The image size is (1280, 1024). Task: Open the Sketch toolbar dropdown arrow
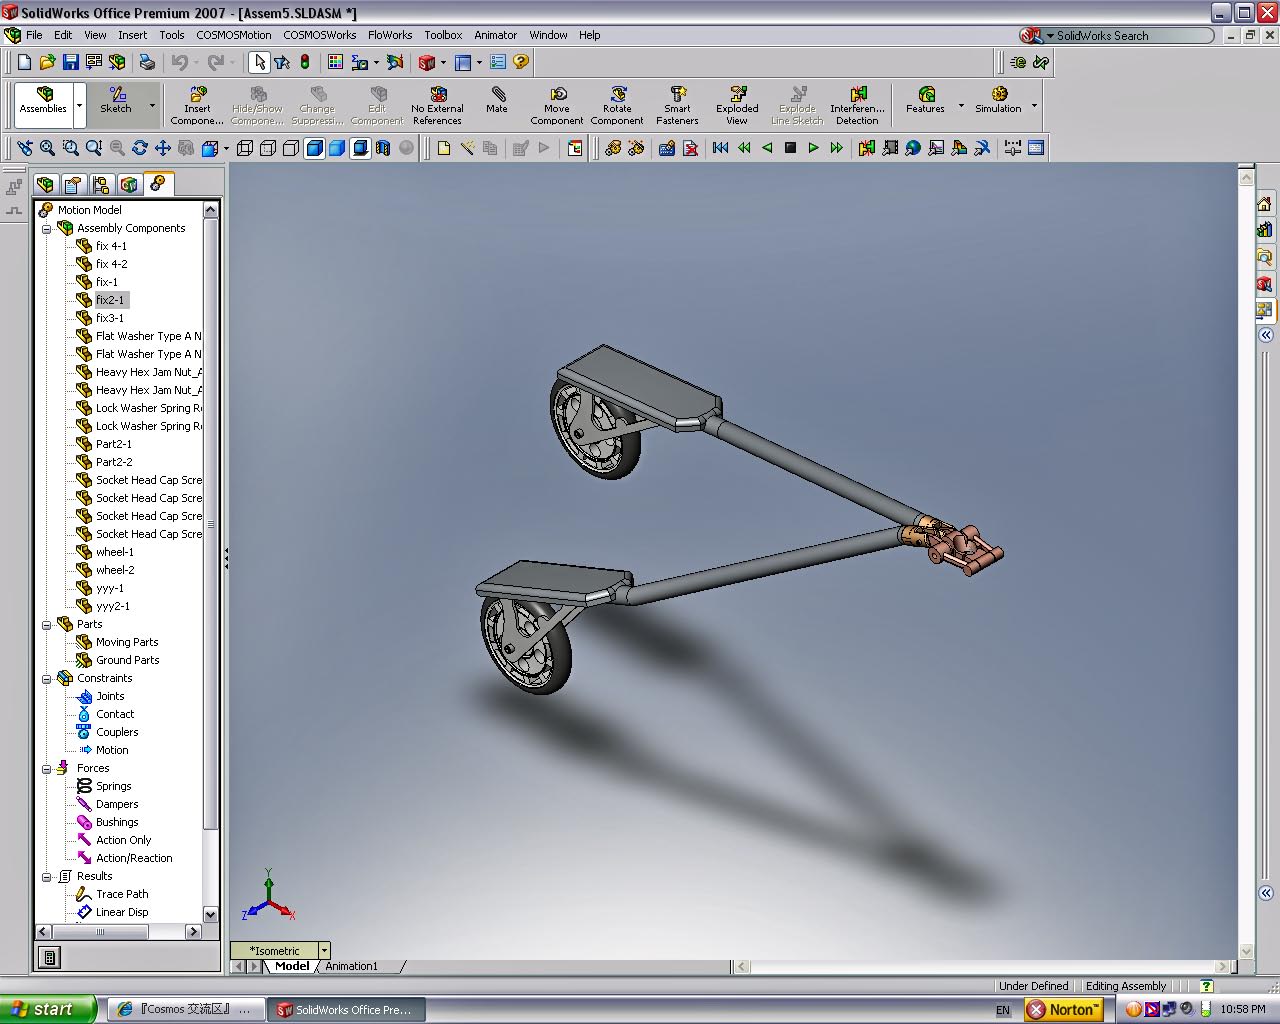pos(152,105)
